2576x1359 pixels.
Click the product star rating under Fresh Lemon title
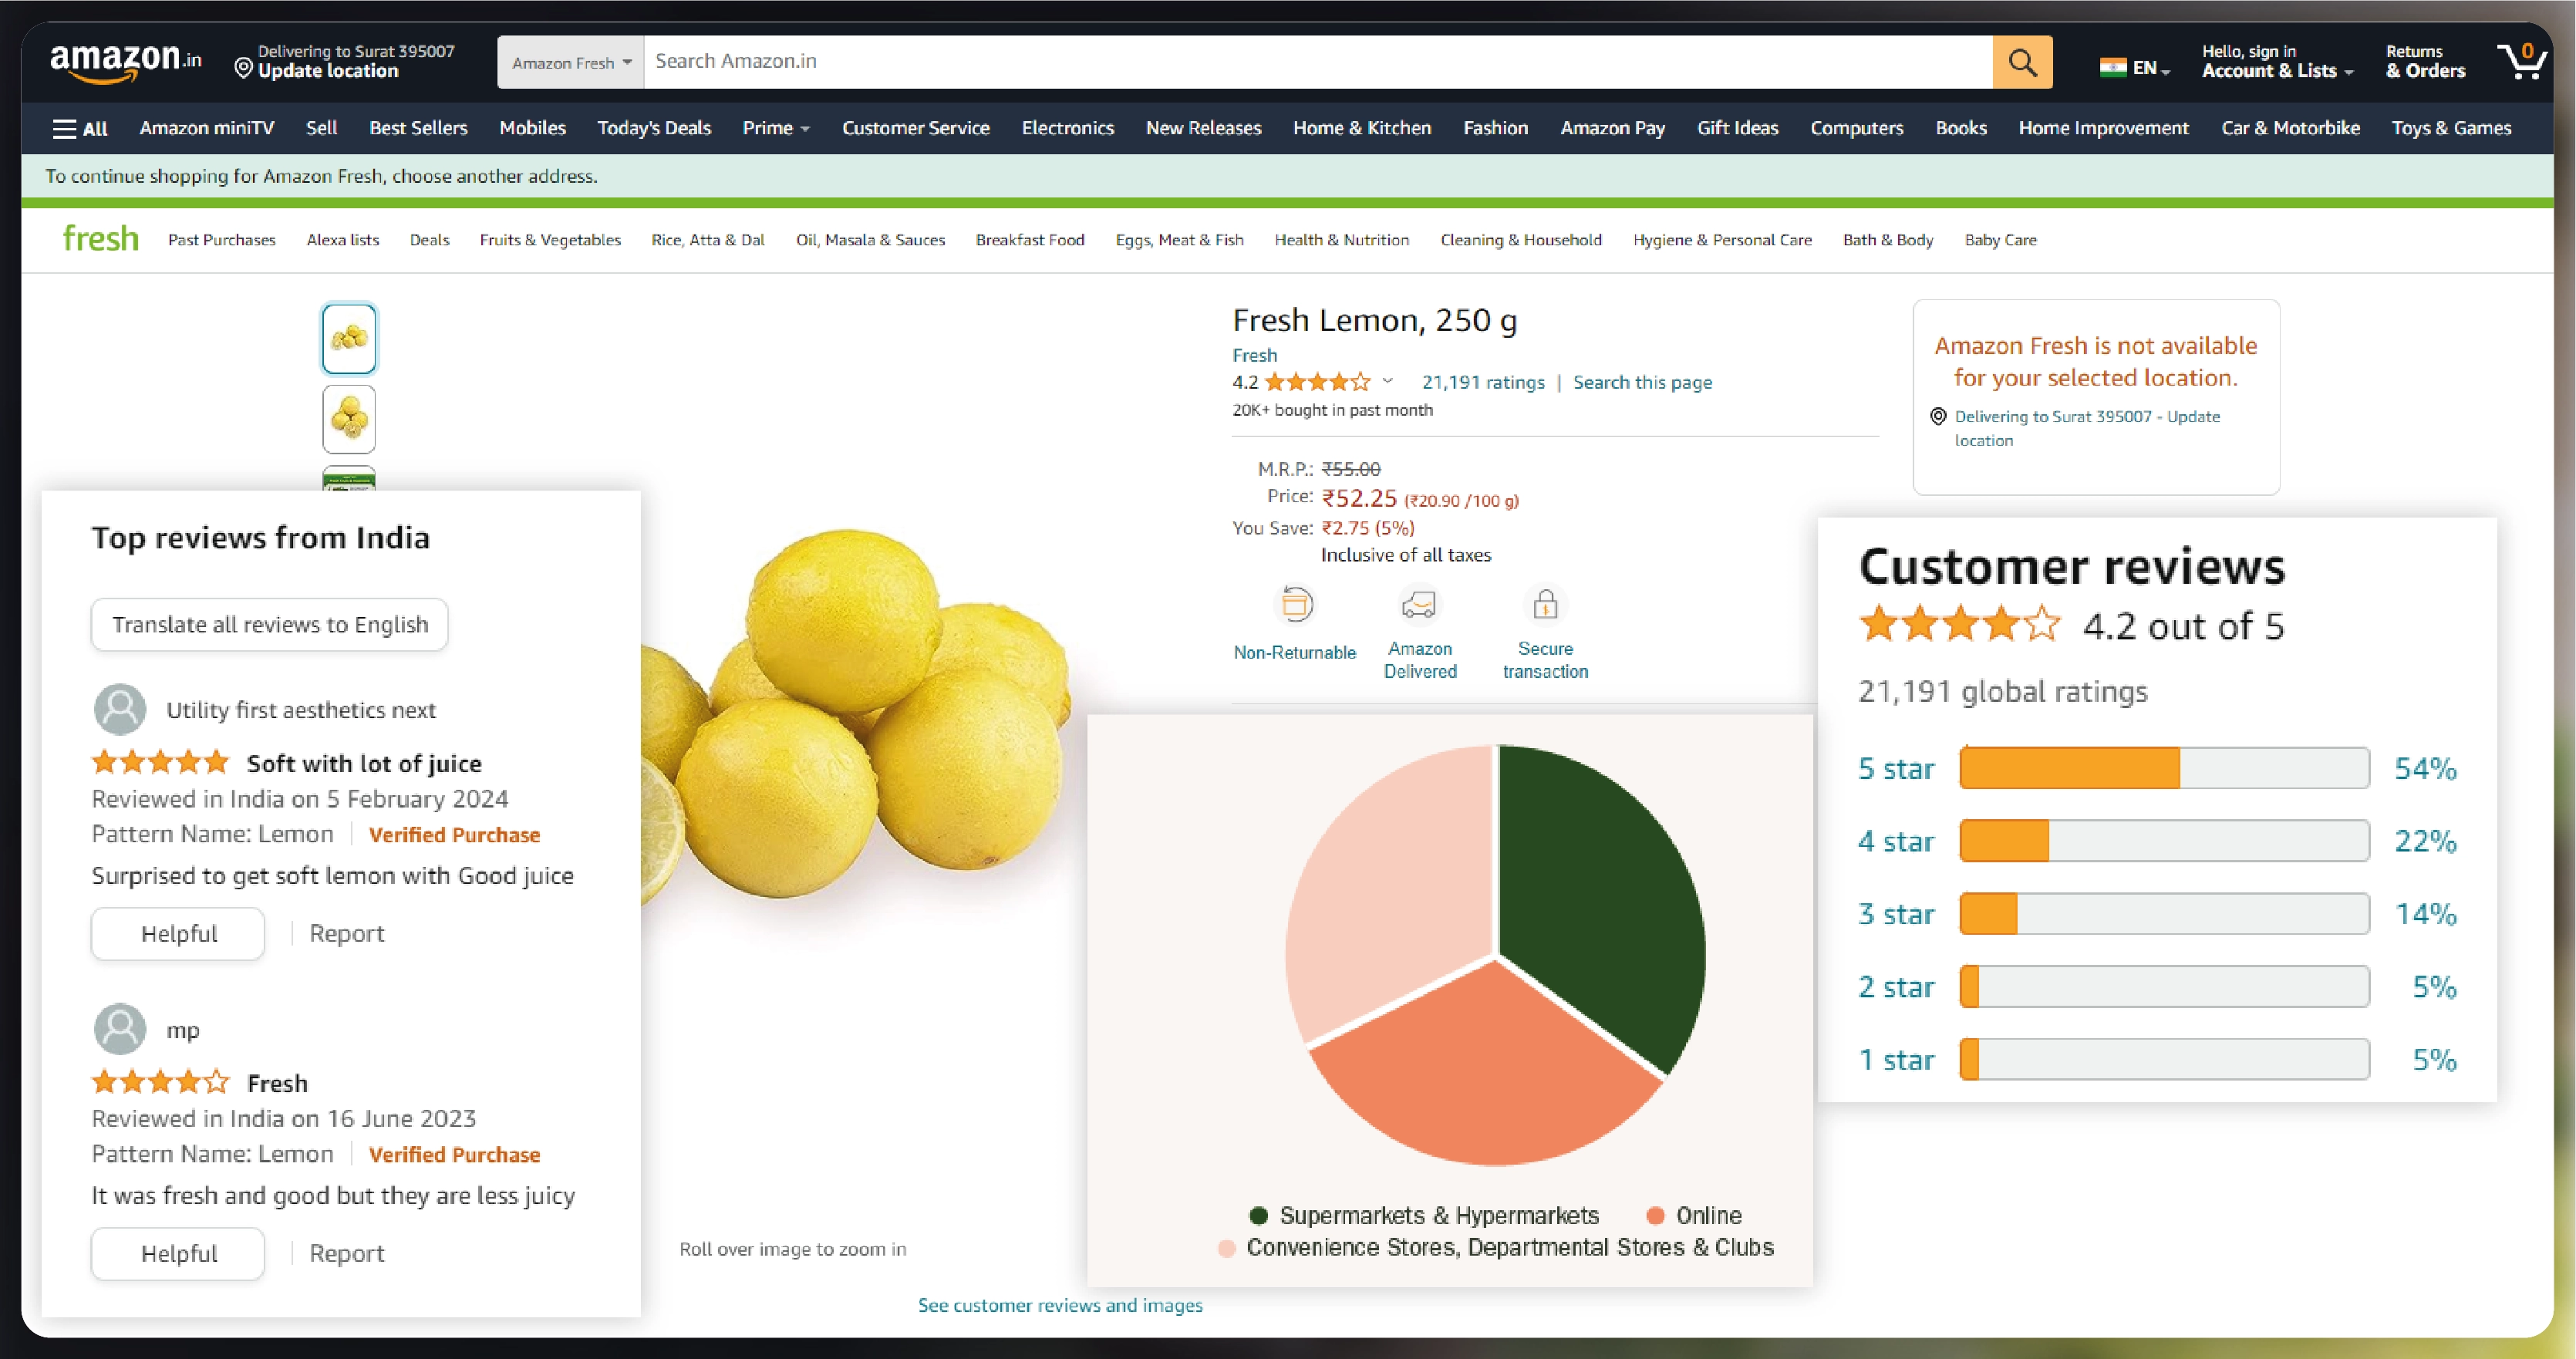click(x=1317, y=382)
